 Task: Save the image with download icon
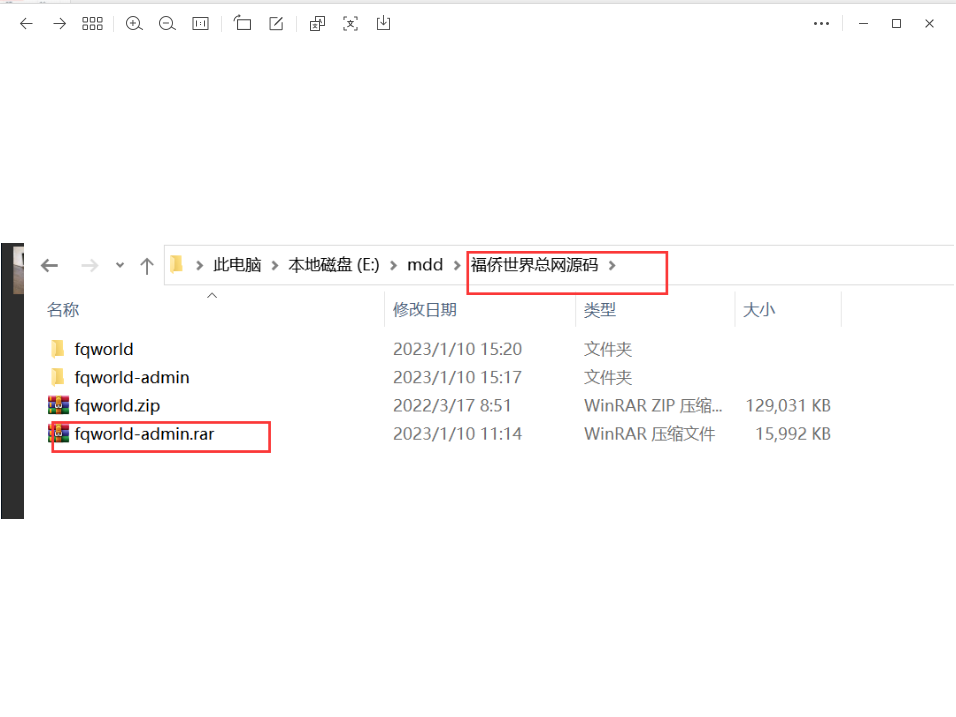383,23
